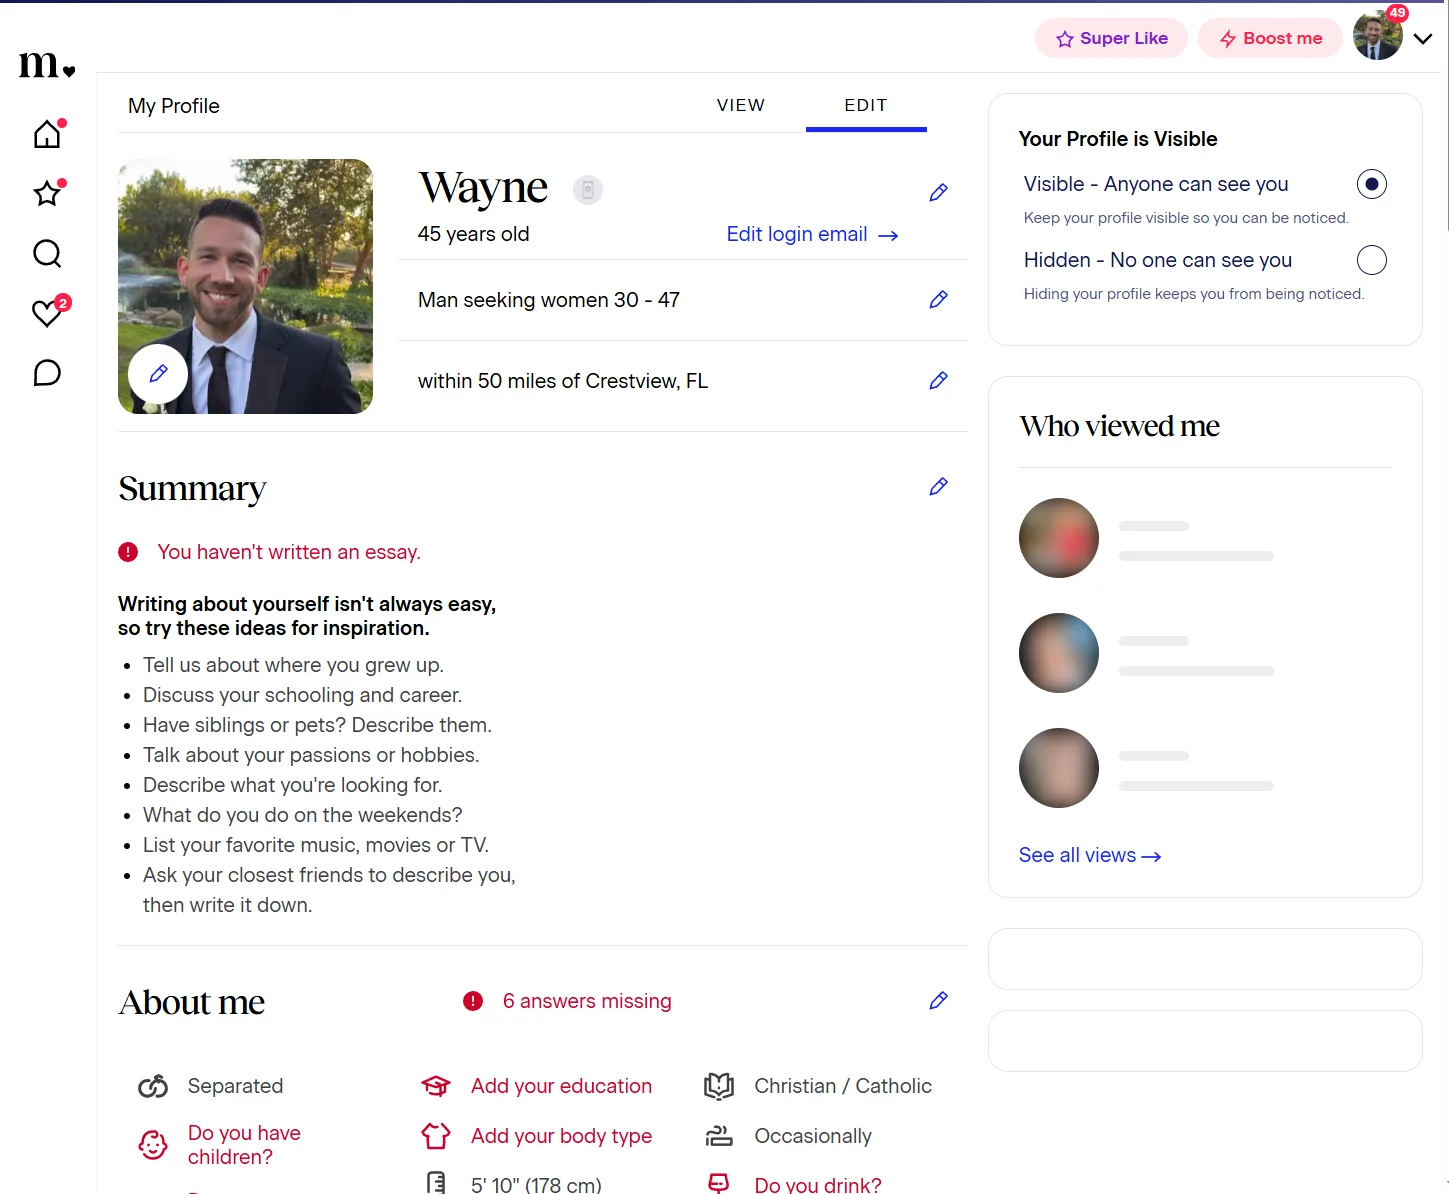Click the 'Occasionally' smoking text
This screenshot has height=1194, width=1449.
click(x=813, y=1136)
